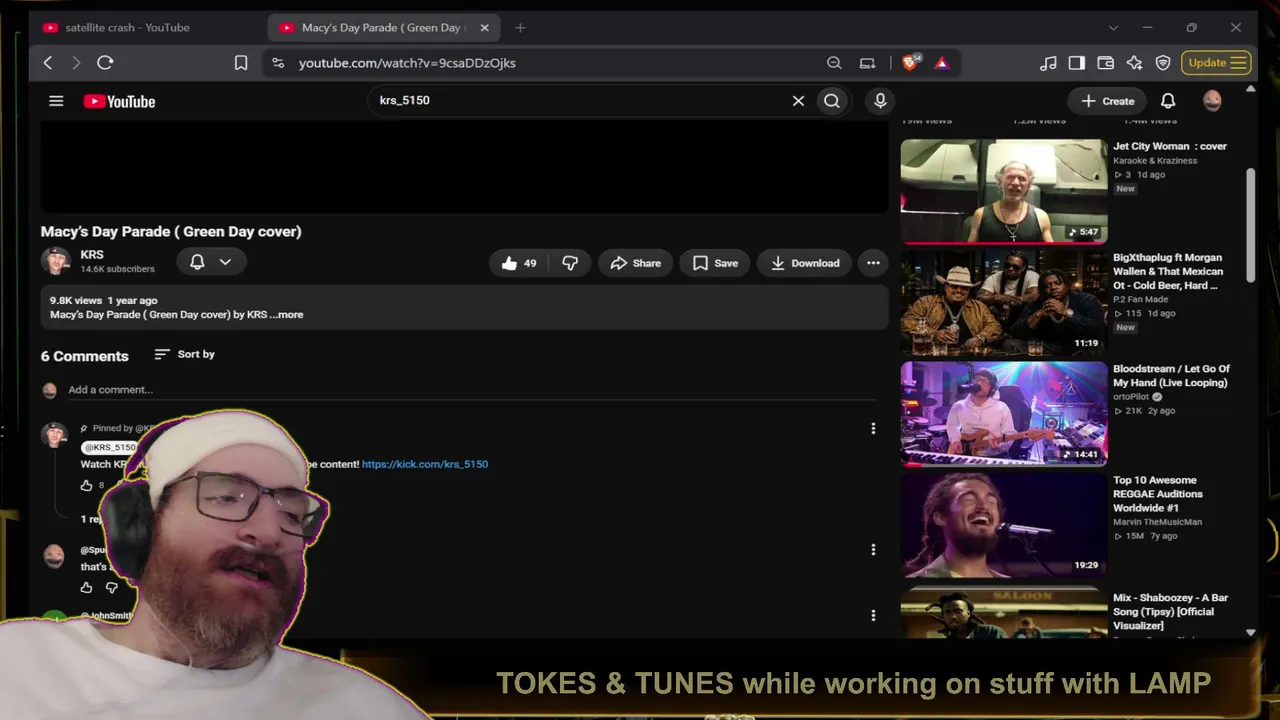Go forward in browser history
Image resolution: width=1280 pixels, height=720 pixels.
(76, 63)
